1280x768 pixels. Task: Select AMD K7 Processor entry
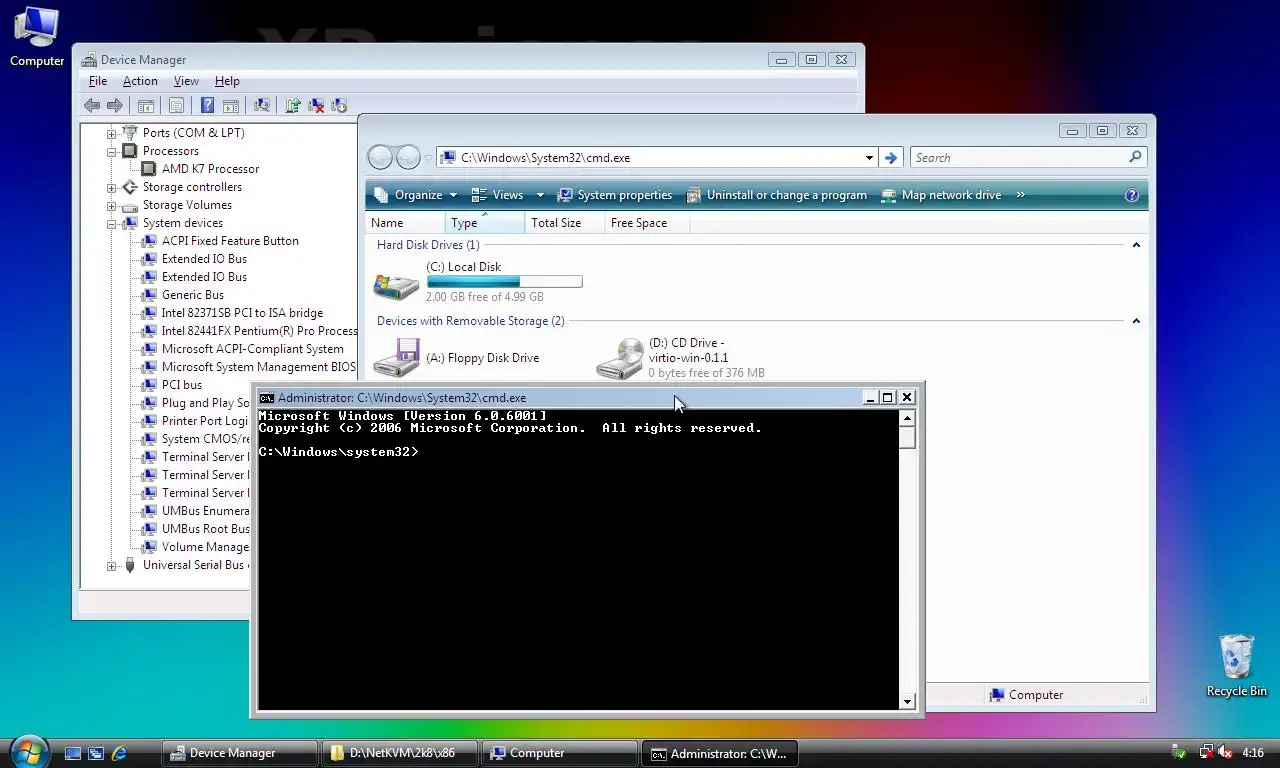[x=210, y=169]
